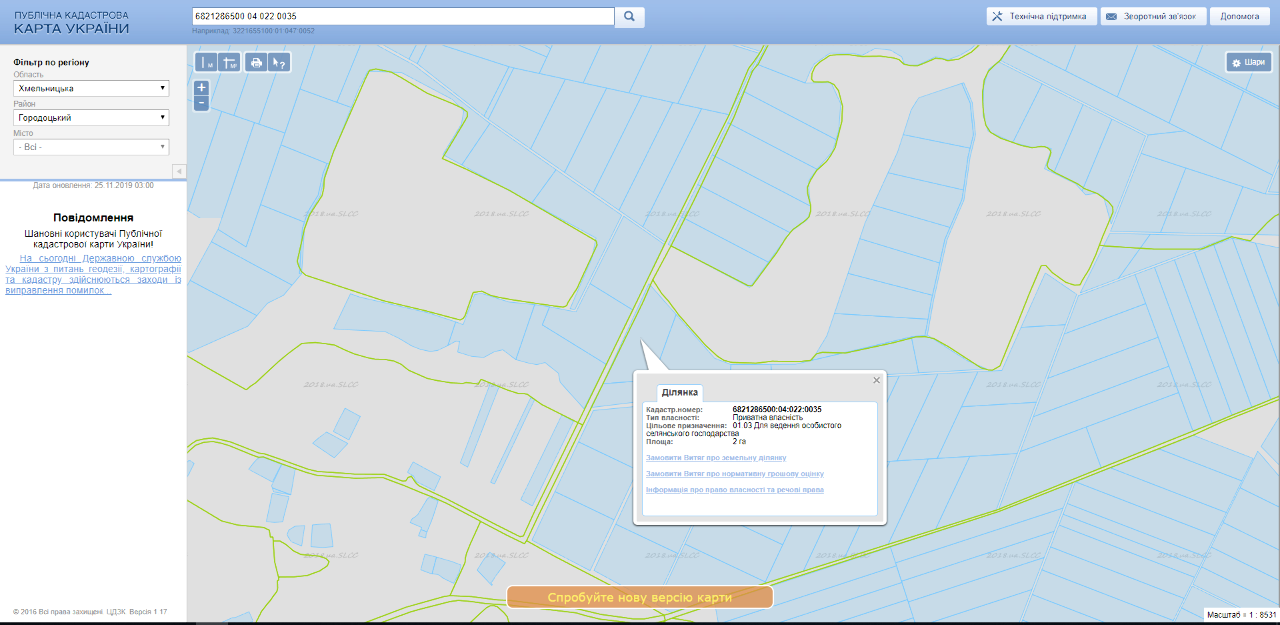Open the Шари layers panel
This screenshot has width=1280, height=625.
point(1248,62)
